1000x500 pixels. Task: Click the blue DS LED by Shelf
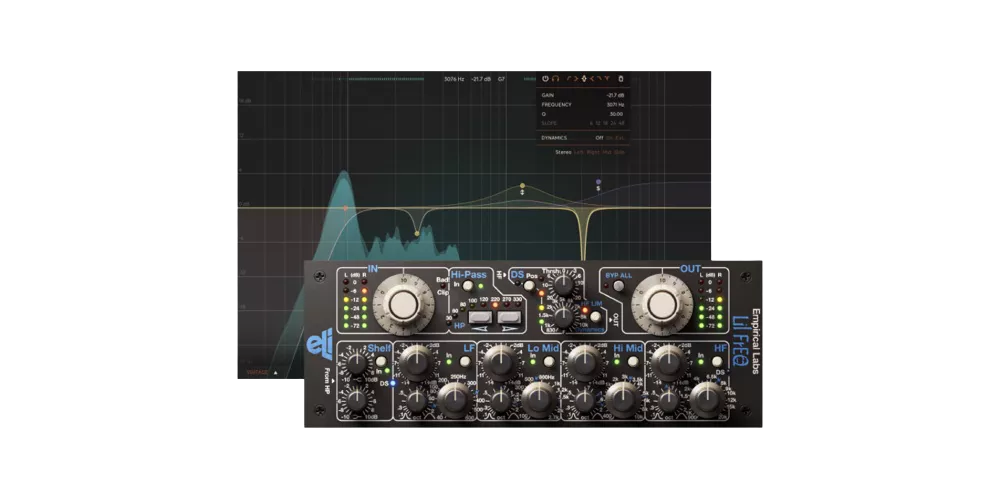pos(393,383)
